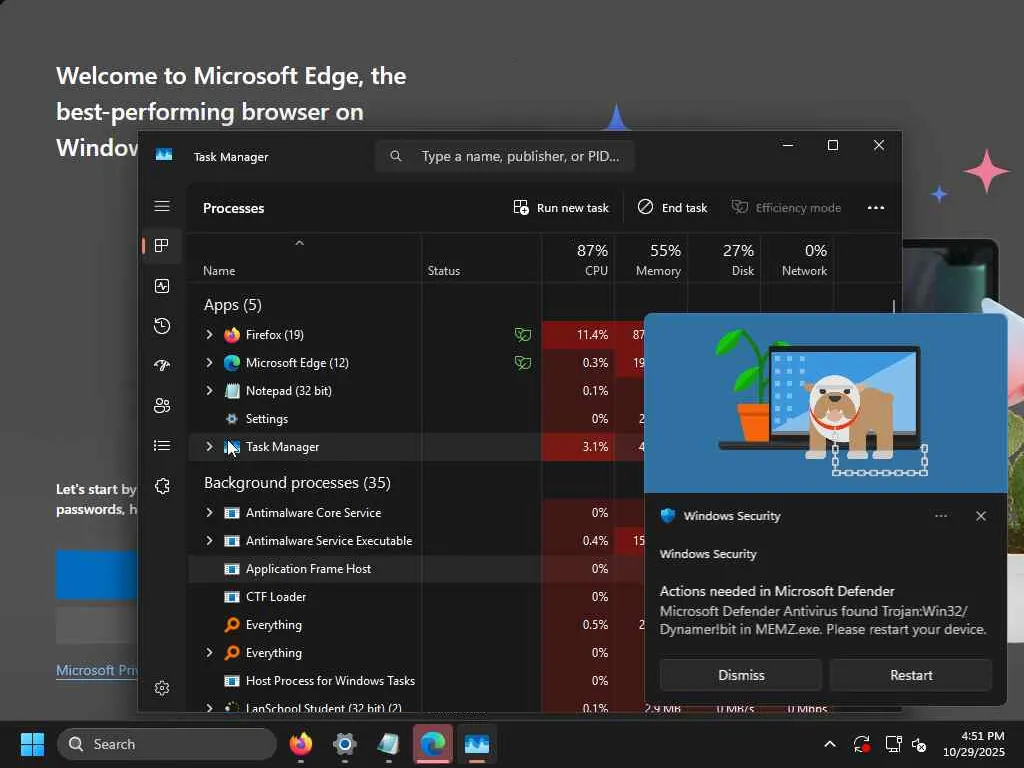Click Restart in the Defender notification
This screenshot has width=1024, height=768.
click(x=911, y=675)
